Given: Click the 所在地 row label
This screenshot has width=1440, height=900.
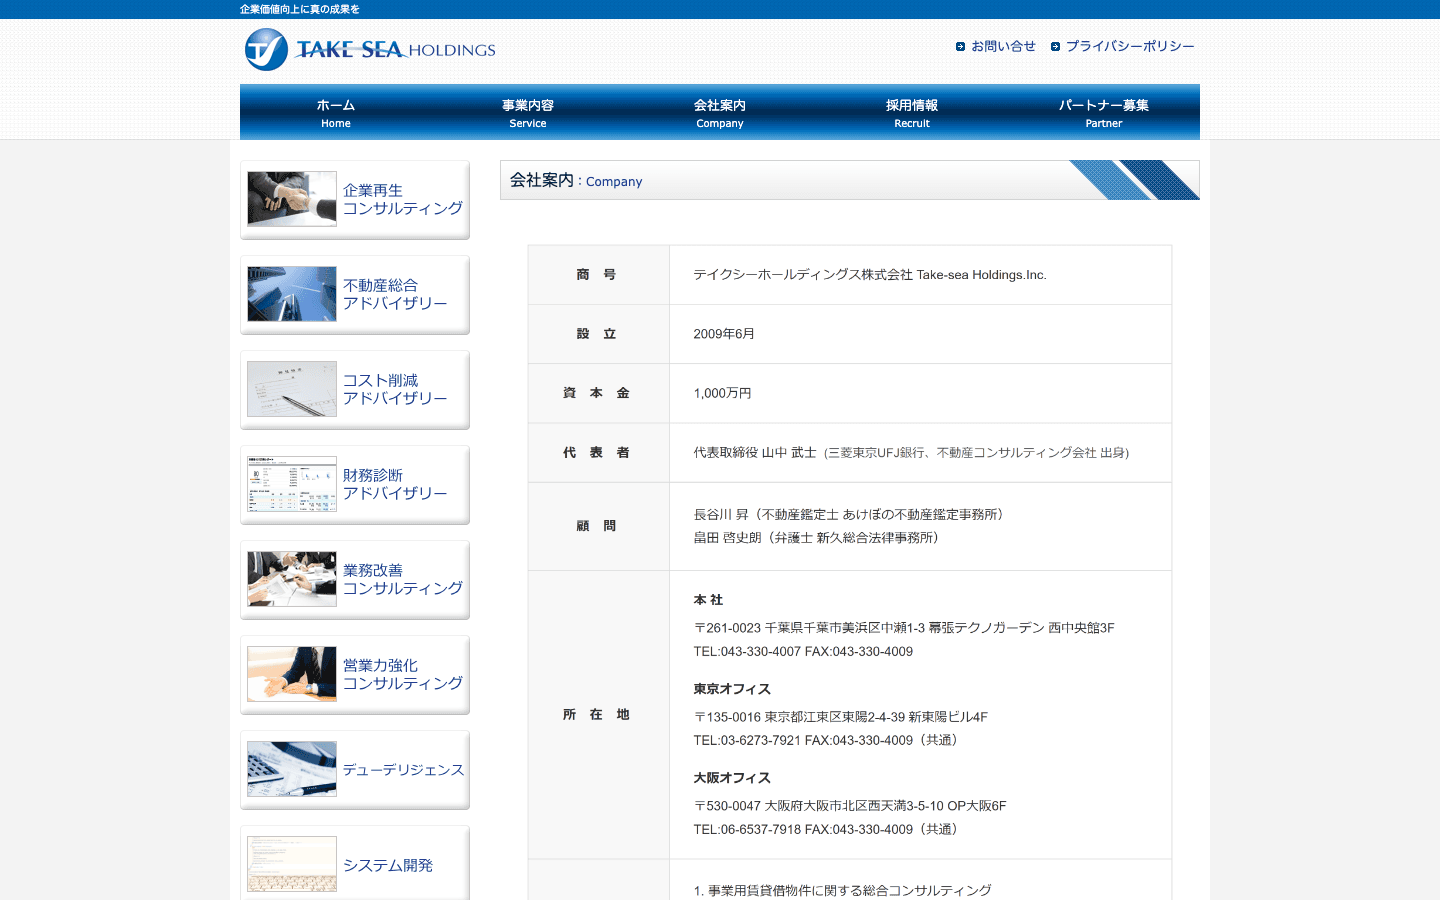Looking at the screenshot, I should click(x=596, y=715).
